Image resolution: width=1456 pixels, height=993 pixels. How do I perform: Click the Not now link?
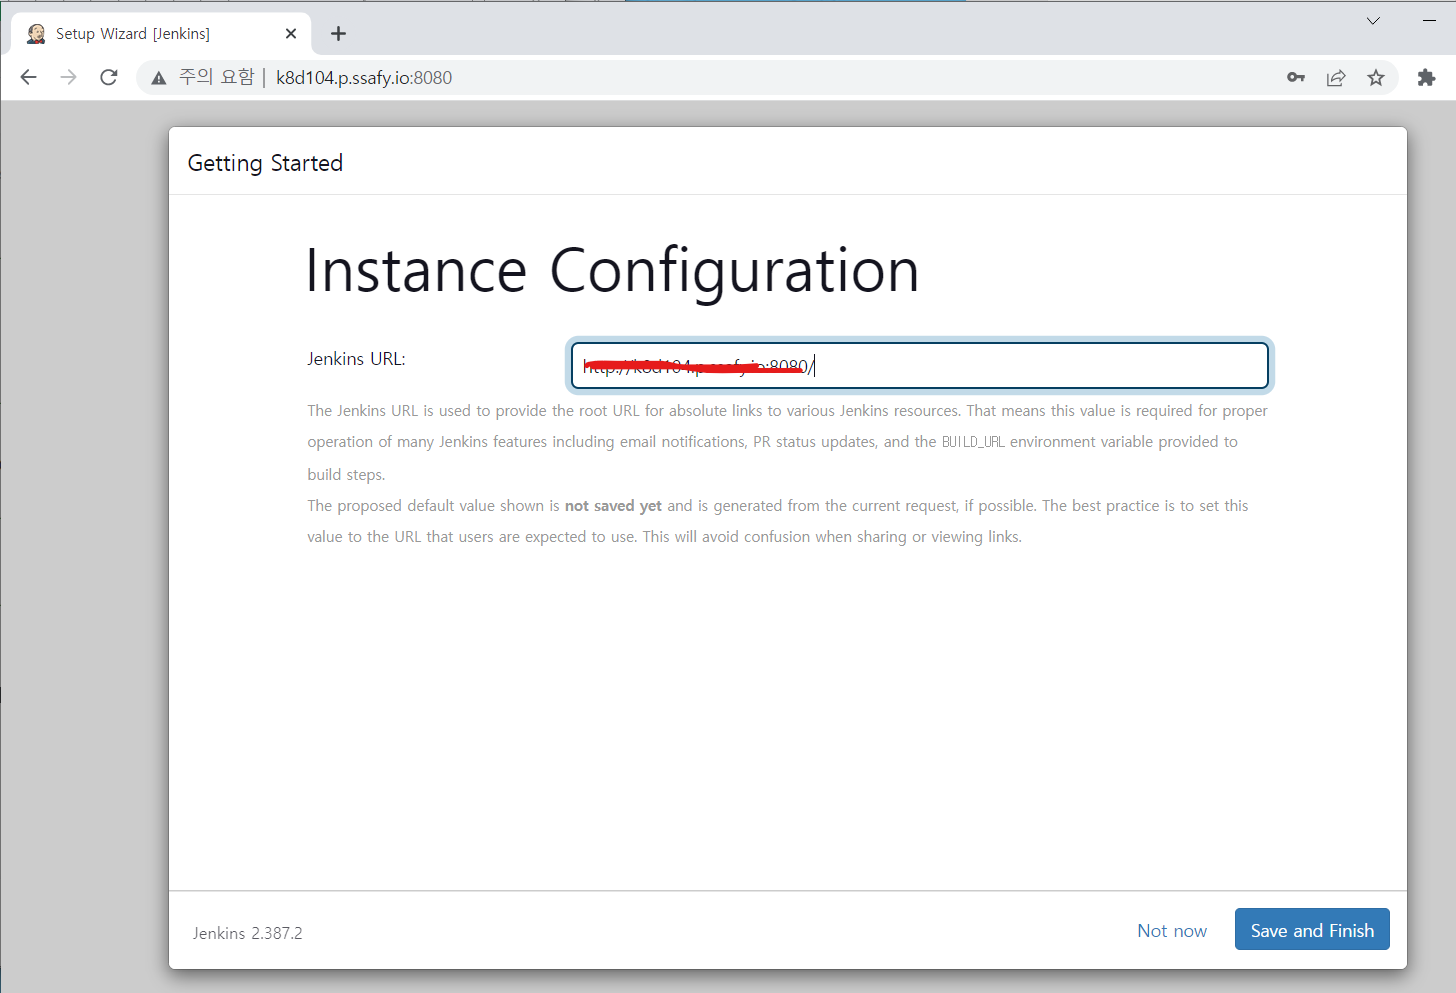(x=1172, y=931)
